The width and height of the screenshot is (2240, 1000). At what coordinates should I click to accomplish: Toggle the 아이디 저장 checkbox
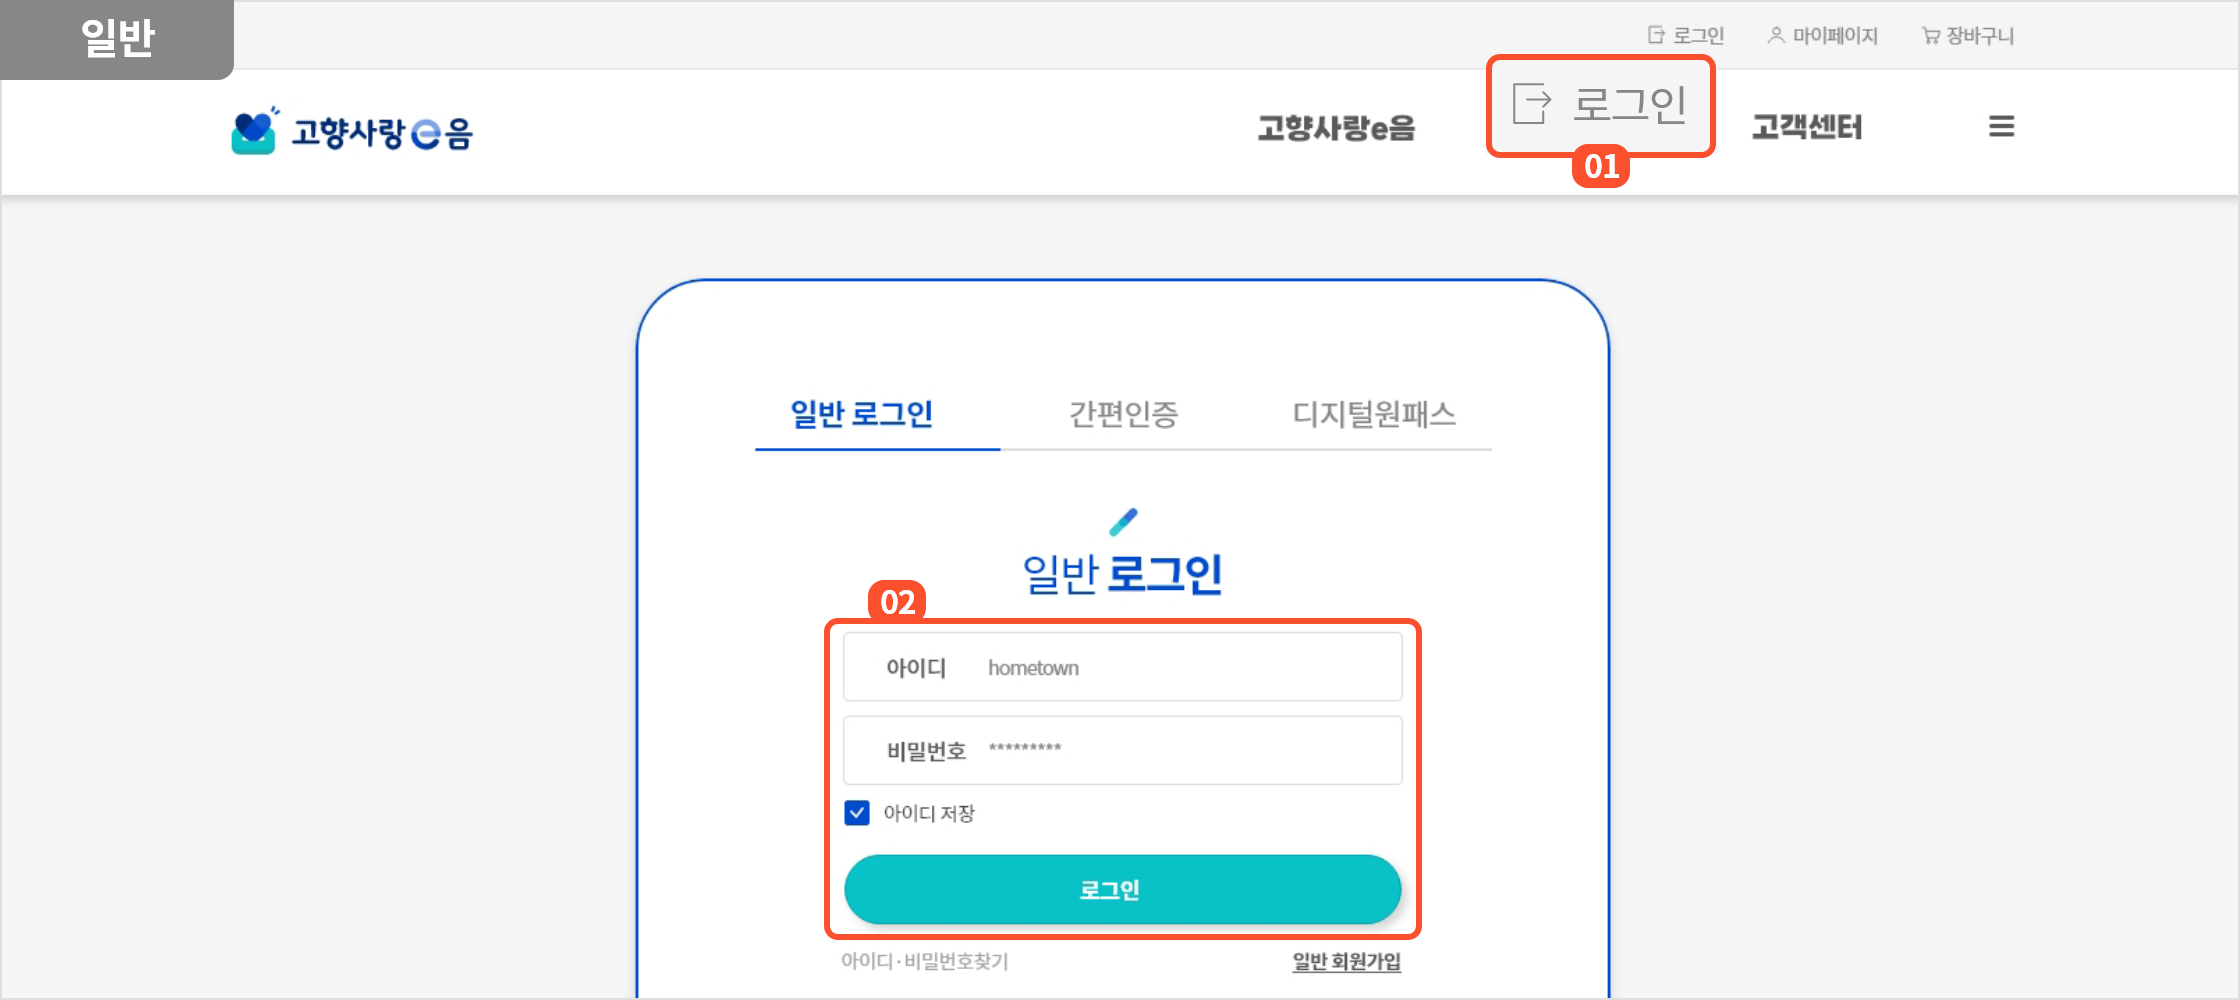[x=857, y=813]
